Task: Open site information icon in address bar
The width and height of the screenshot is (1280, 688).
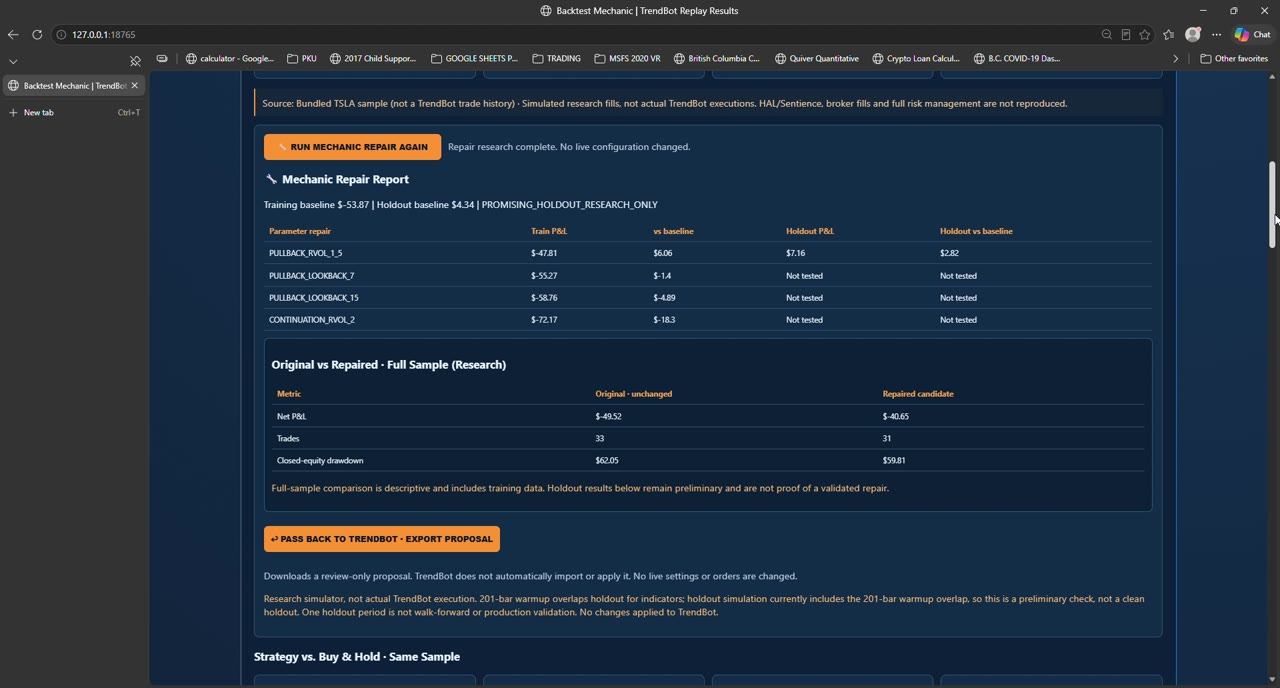Action: [x=61, y=34]
